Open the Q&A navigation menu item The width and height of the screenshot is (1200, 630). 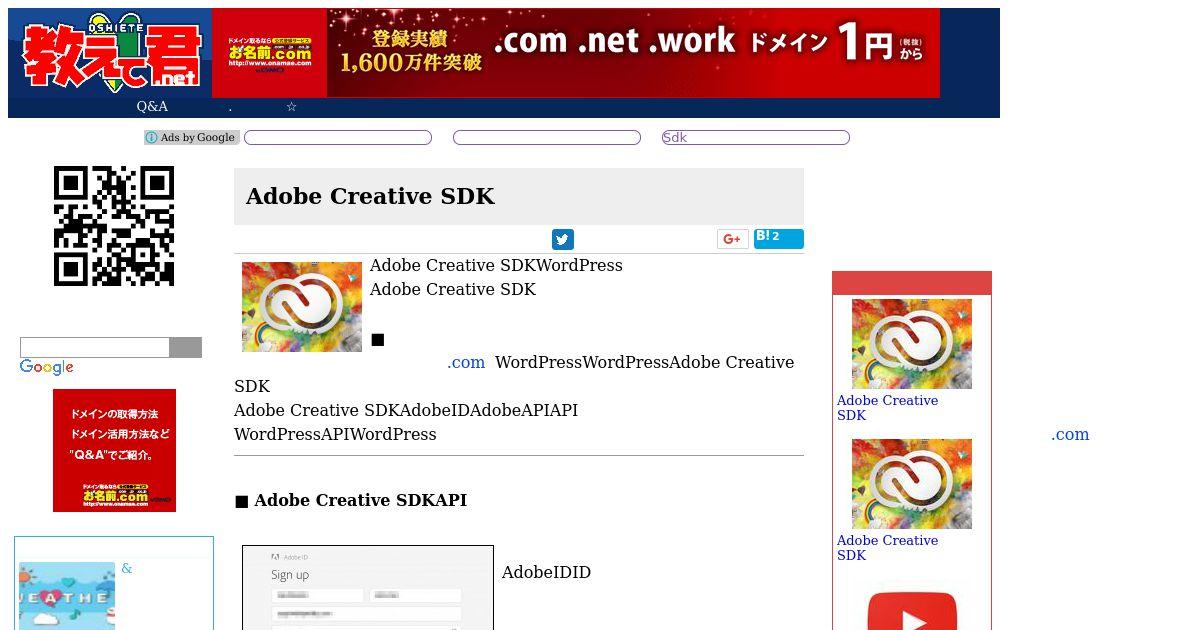[152, 107]
